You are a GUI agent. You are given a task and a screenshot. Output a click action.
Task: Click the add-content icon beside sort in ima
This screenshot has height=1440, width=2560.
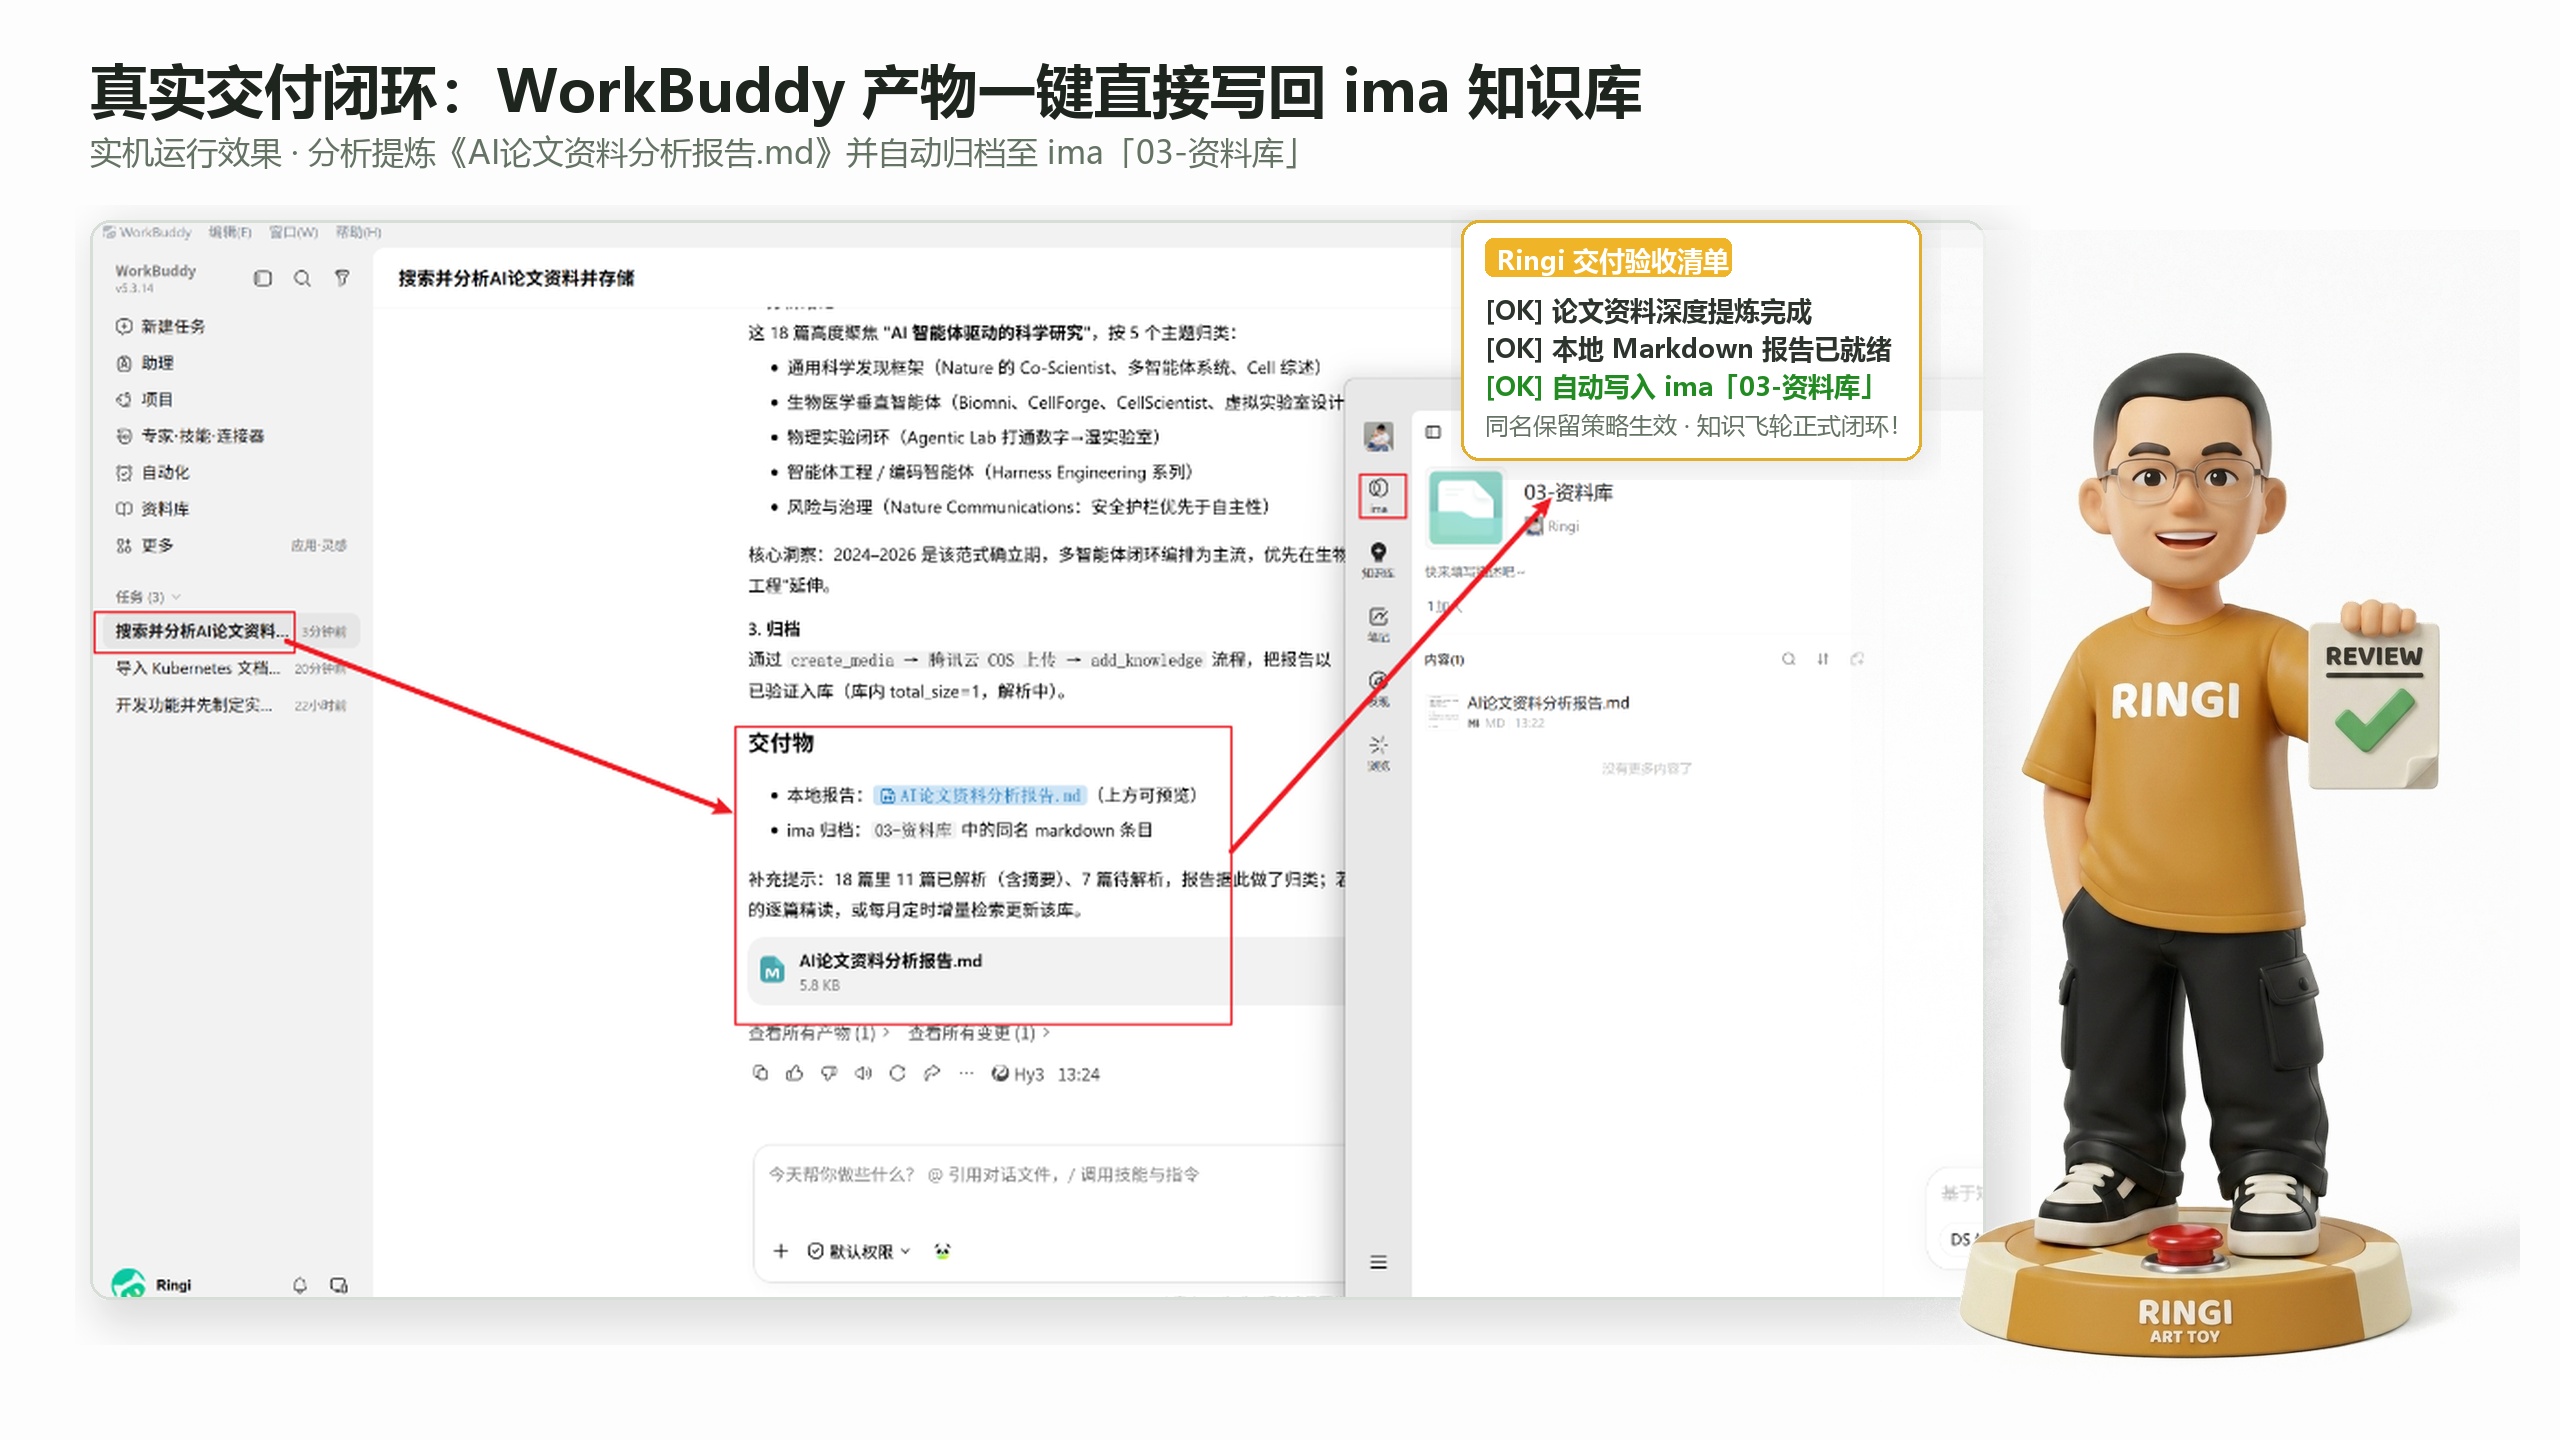click(1857, 659)
